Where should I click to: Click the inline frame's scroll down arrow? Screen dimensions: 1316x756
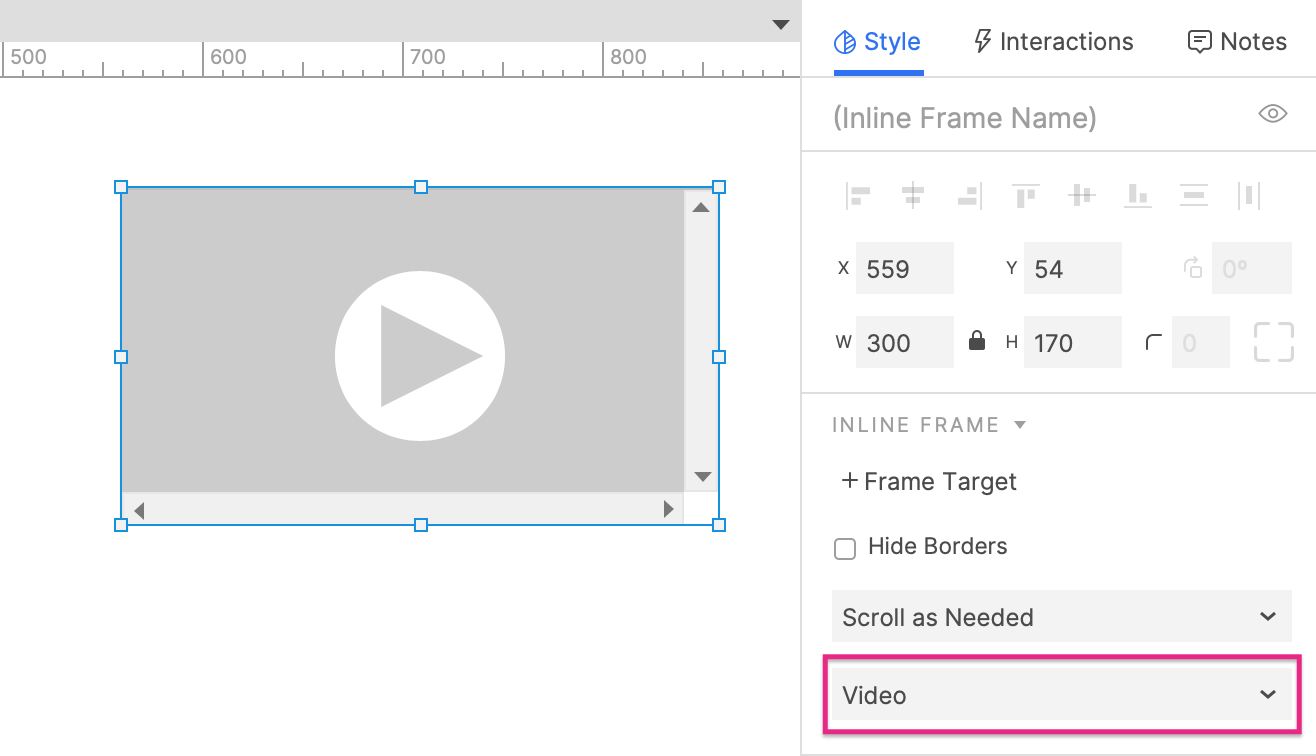702,477
